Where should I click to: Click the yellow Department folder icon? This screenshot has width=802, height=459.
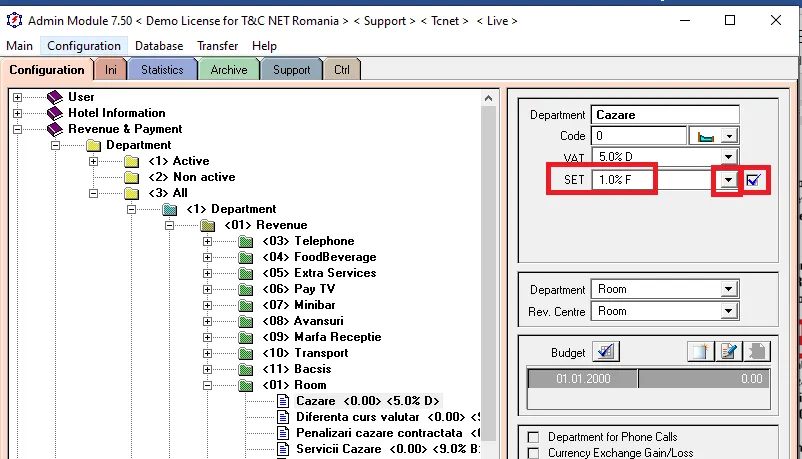[93, 145]
